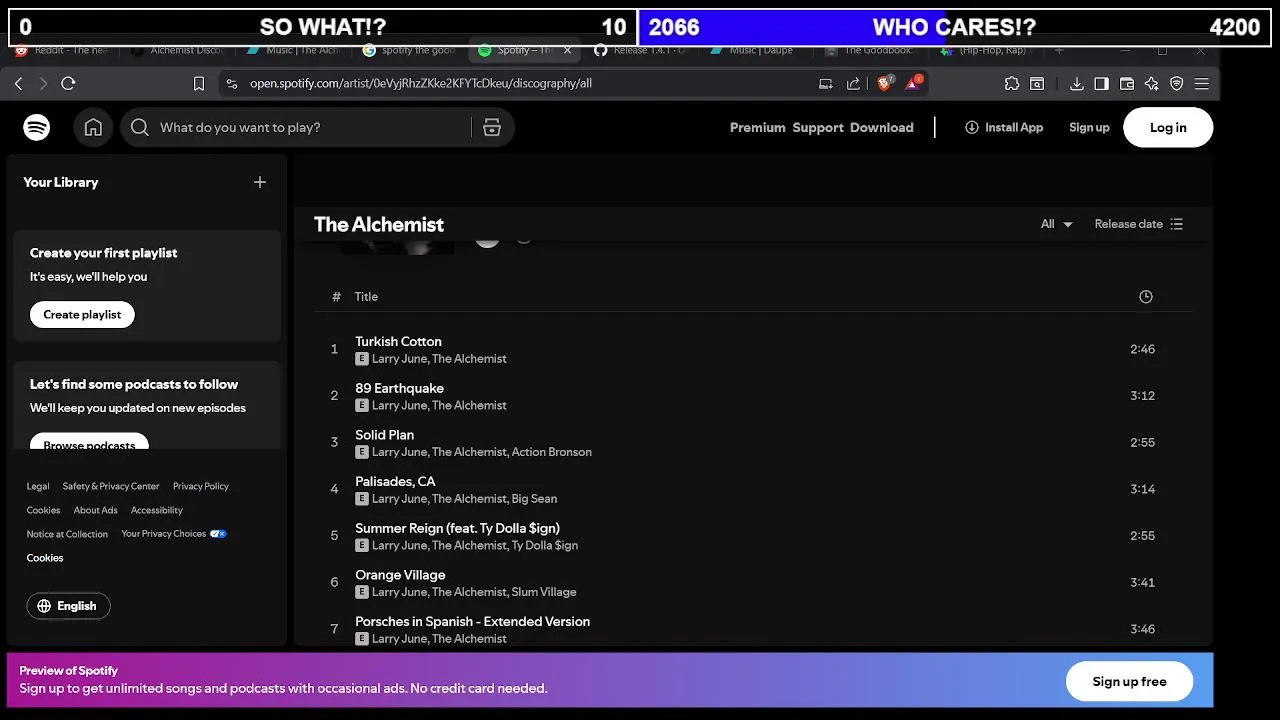Screen dimensions: 1280x720
Task: Click the clock duration column icon
Action: [x=1146, y=297]
